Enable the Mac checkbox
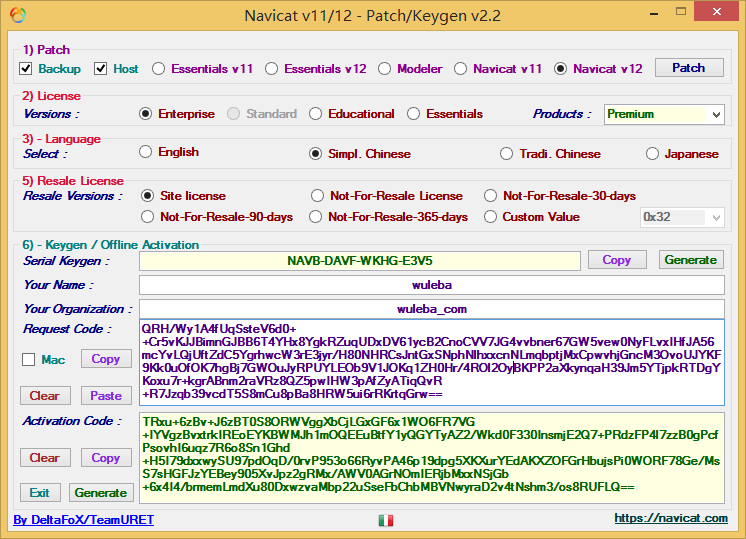 coord(29,360)
